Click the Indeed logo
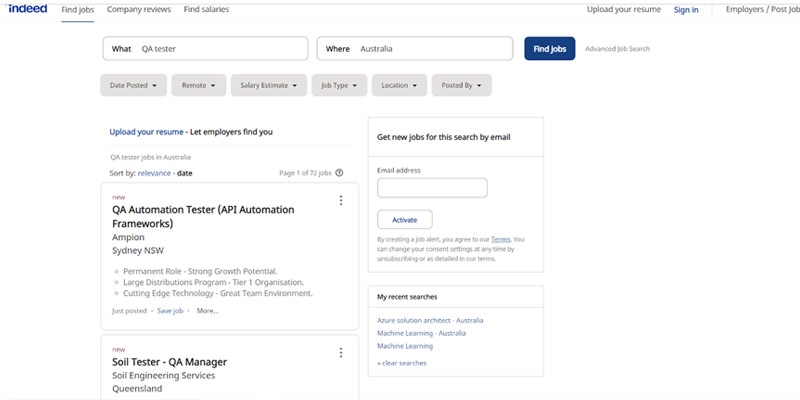 point(28,9)
